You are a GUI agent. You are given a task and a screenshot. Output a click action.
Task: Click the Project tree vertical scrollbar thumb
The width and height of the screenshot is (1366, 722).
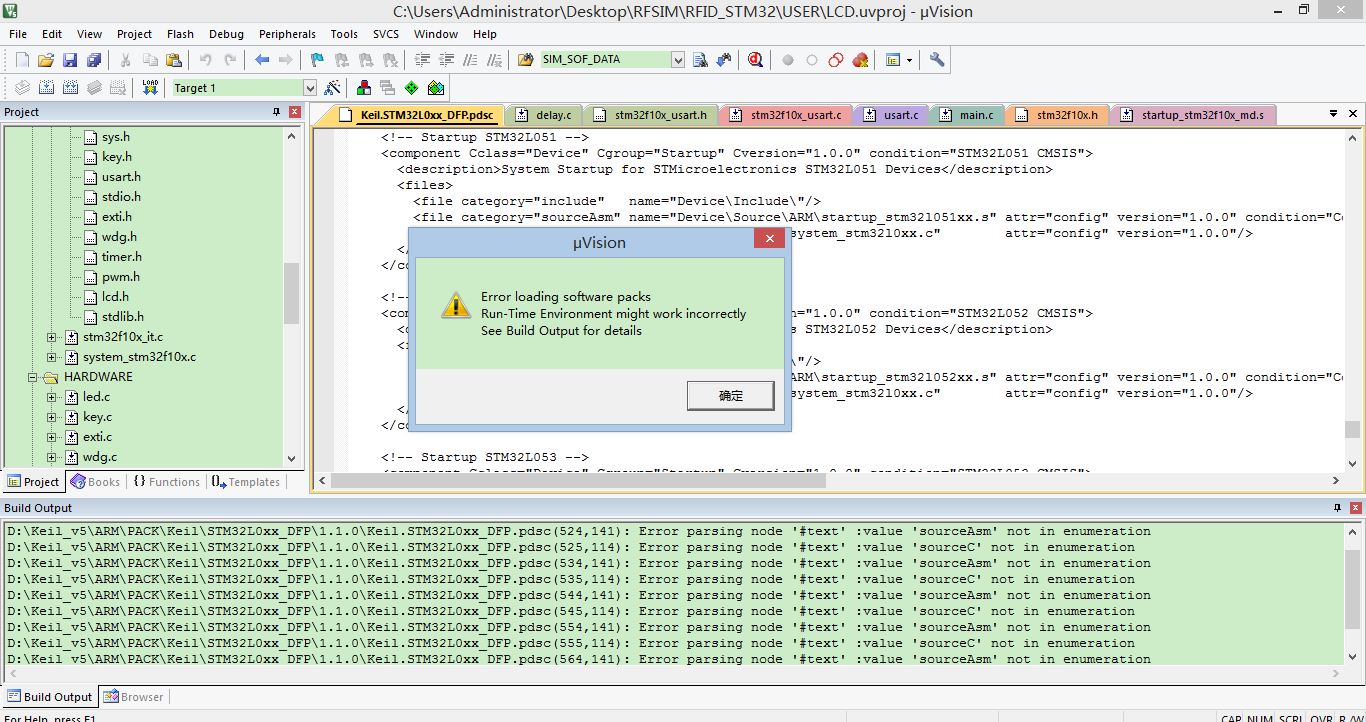pyautogui.click(x=291, y=293)
